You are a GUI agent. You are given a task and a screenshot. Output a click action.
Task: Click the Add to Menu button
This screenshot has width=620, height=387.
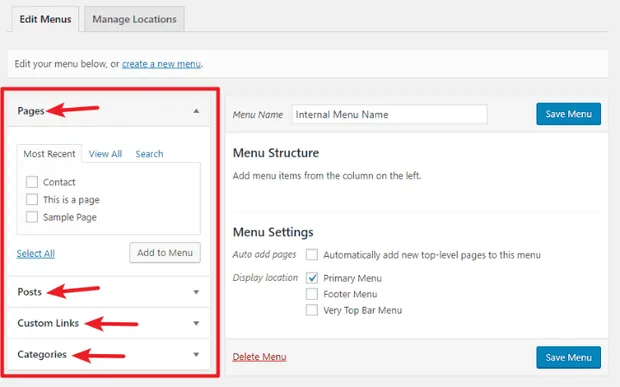click(x=165, y=253)
